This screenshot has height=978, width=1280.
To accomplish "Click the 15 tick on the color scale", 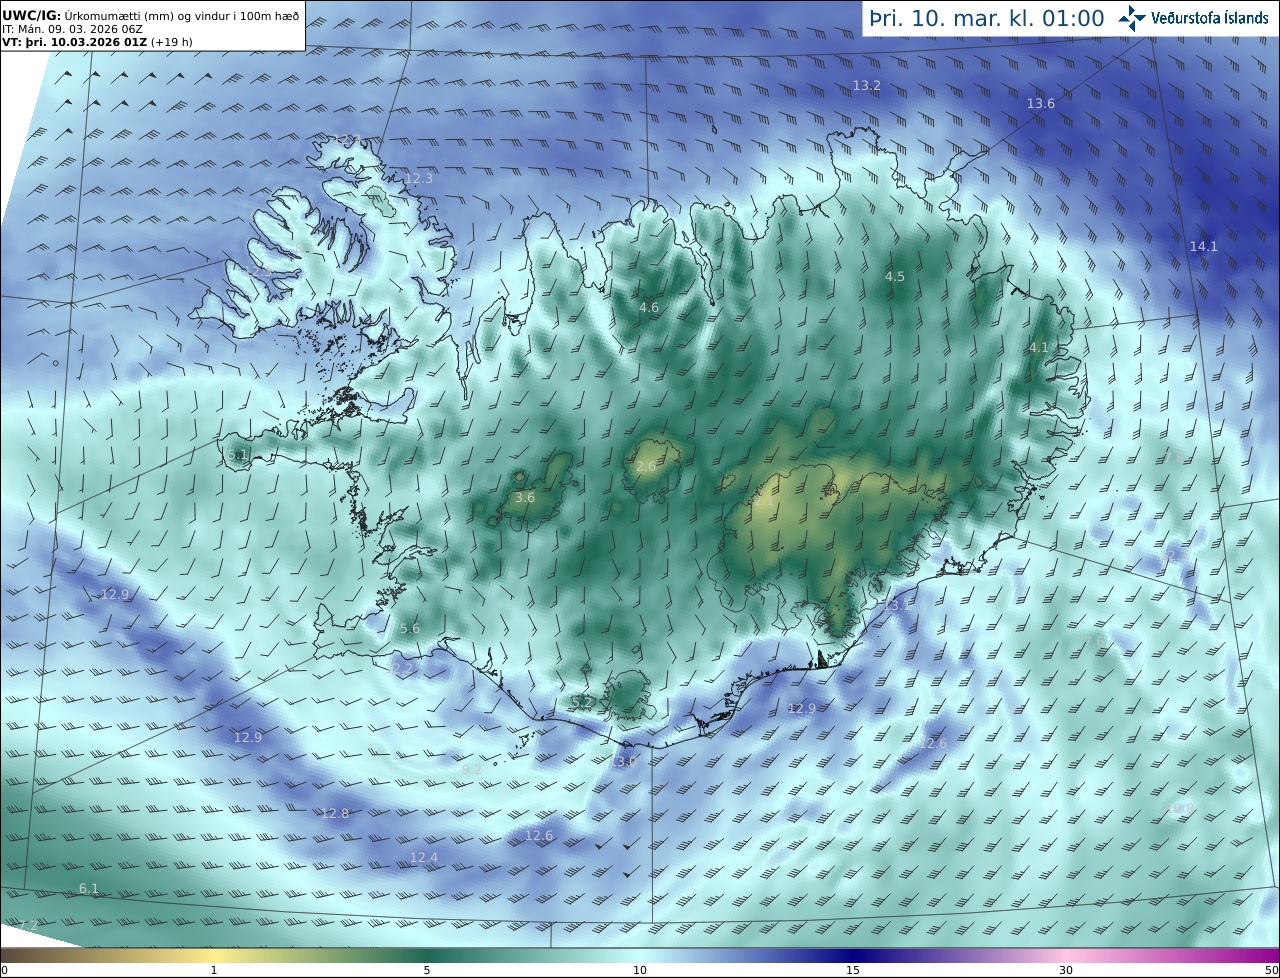I will point(853,969).
